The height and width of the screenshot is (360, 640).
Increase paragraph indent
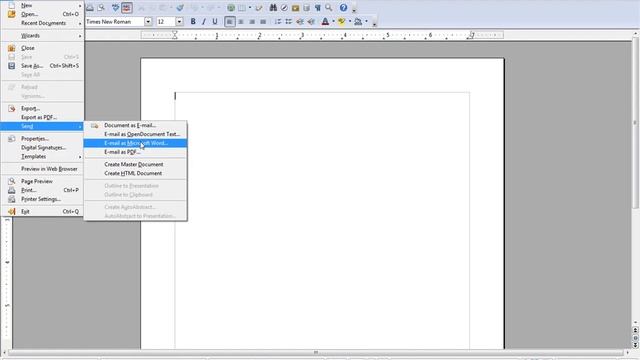click(311, 22)
